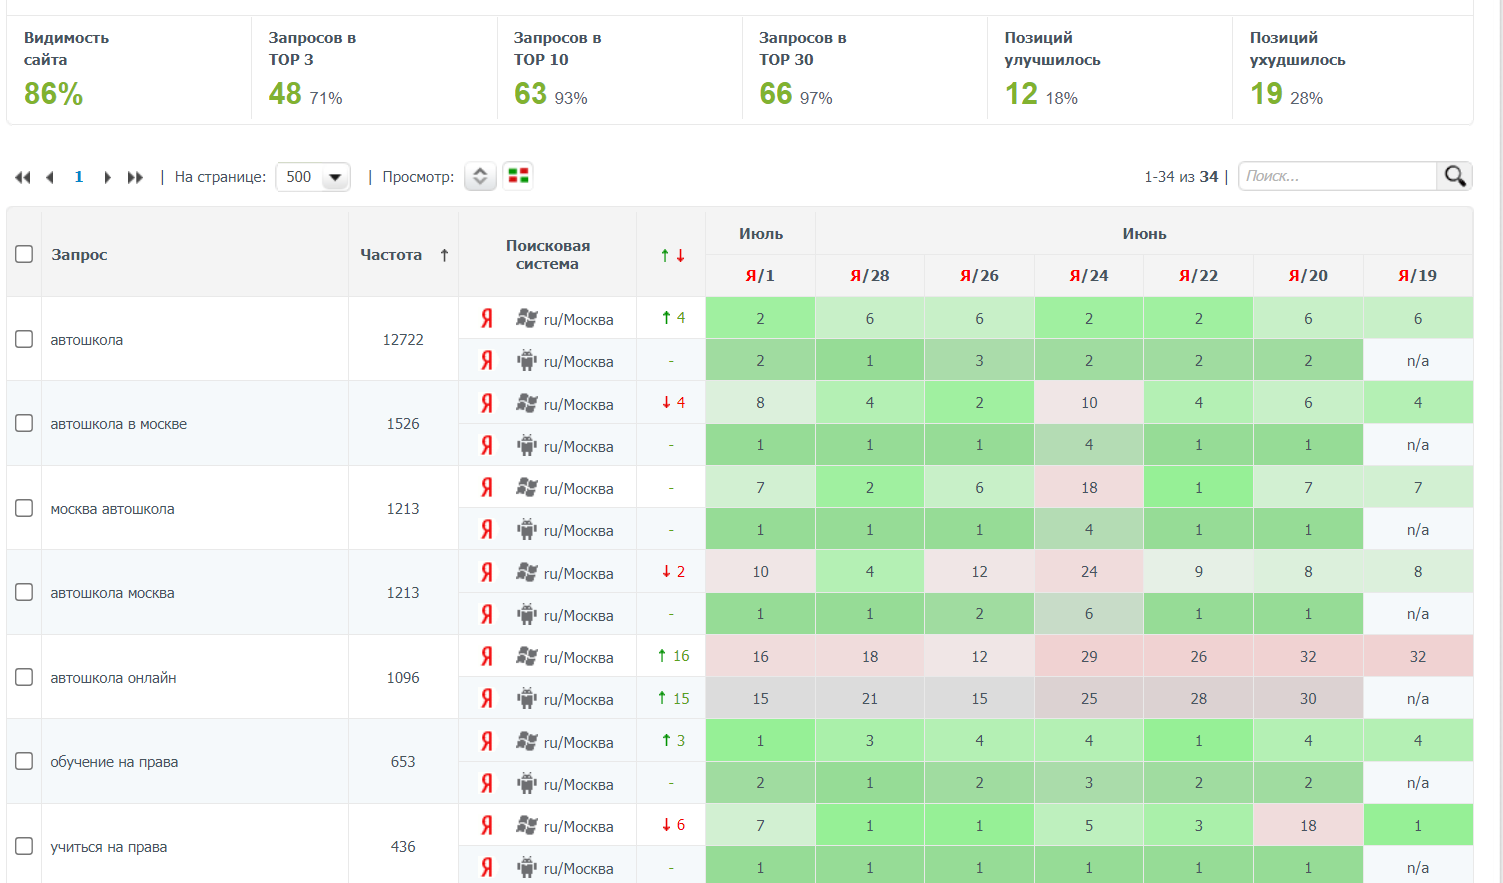
Task: Switch to the compact collapse view icon
Action: click(480, 177)
